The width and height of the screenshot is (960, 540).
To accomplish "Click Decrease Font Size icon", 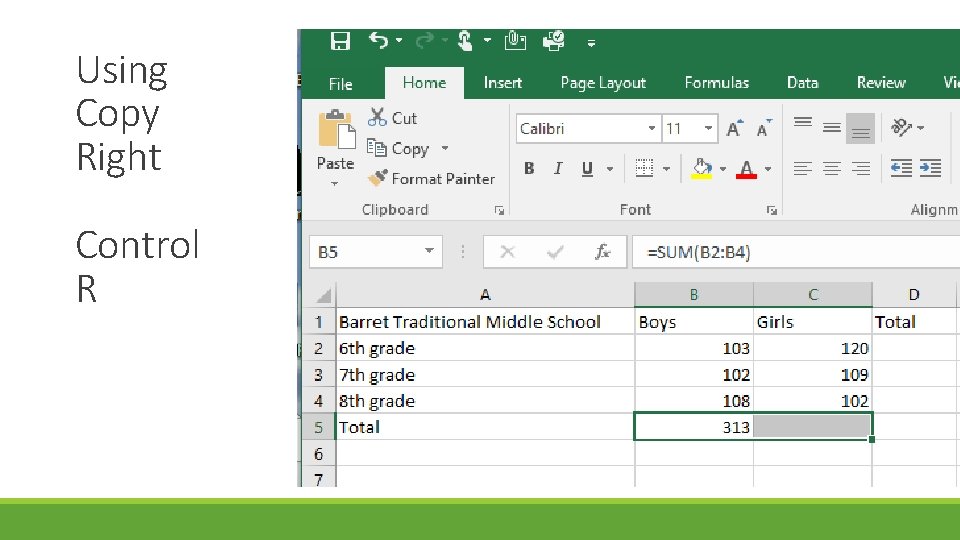I will (x=763, y=128).
